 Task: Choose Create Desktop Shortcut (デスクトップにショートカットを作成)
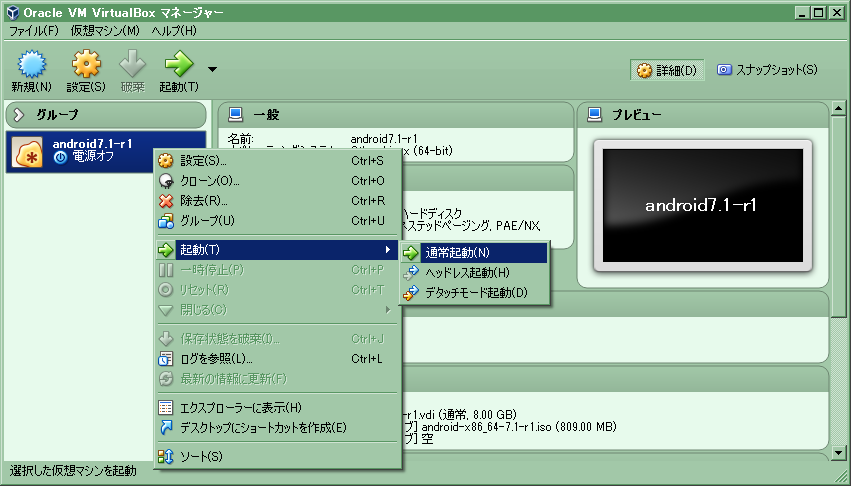click(277, 428)
